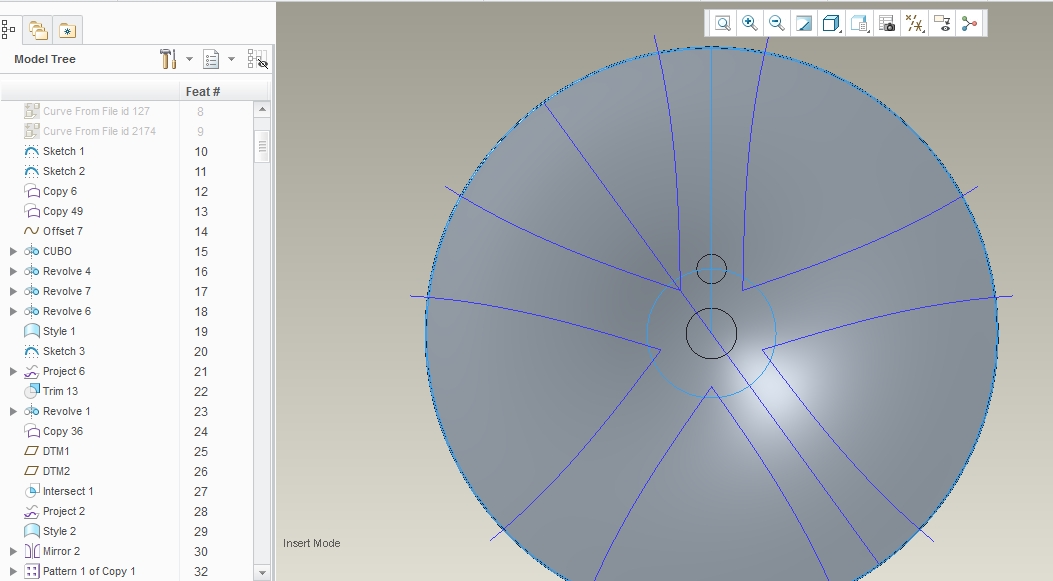This screenshot has height=581, width=1053.
Task: Click feature number 22 cell
Action: pos(201,392)
